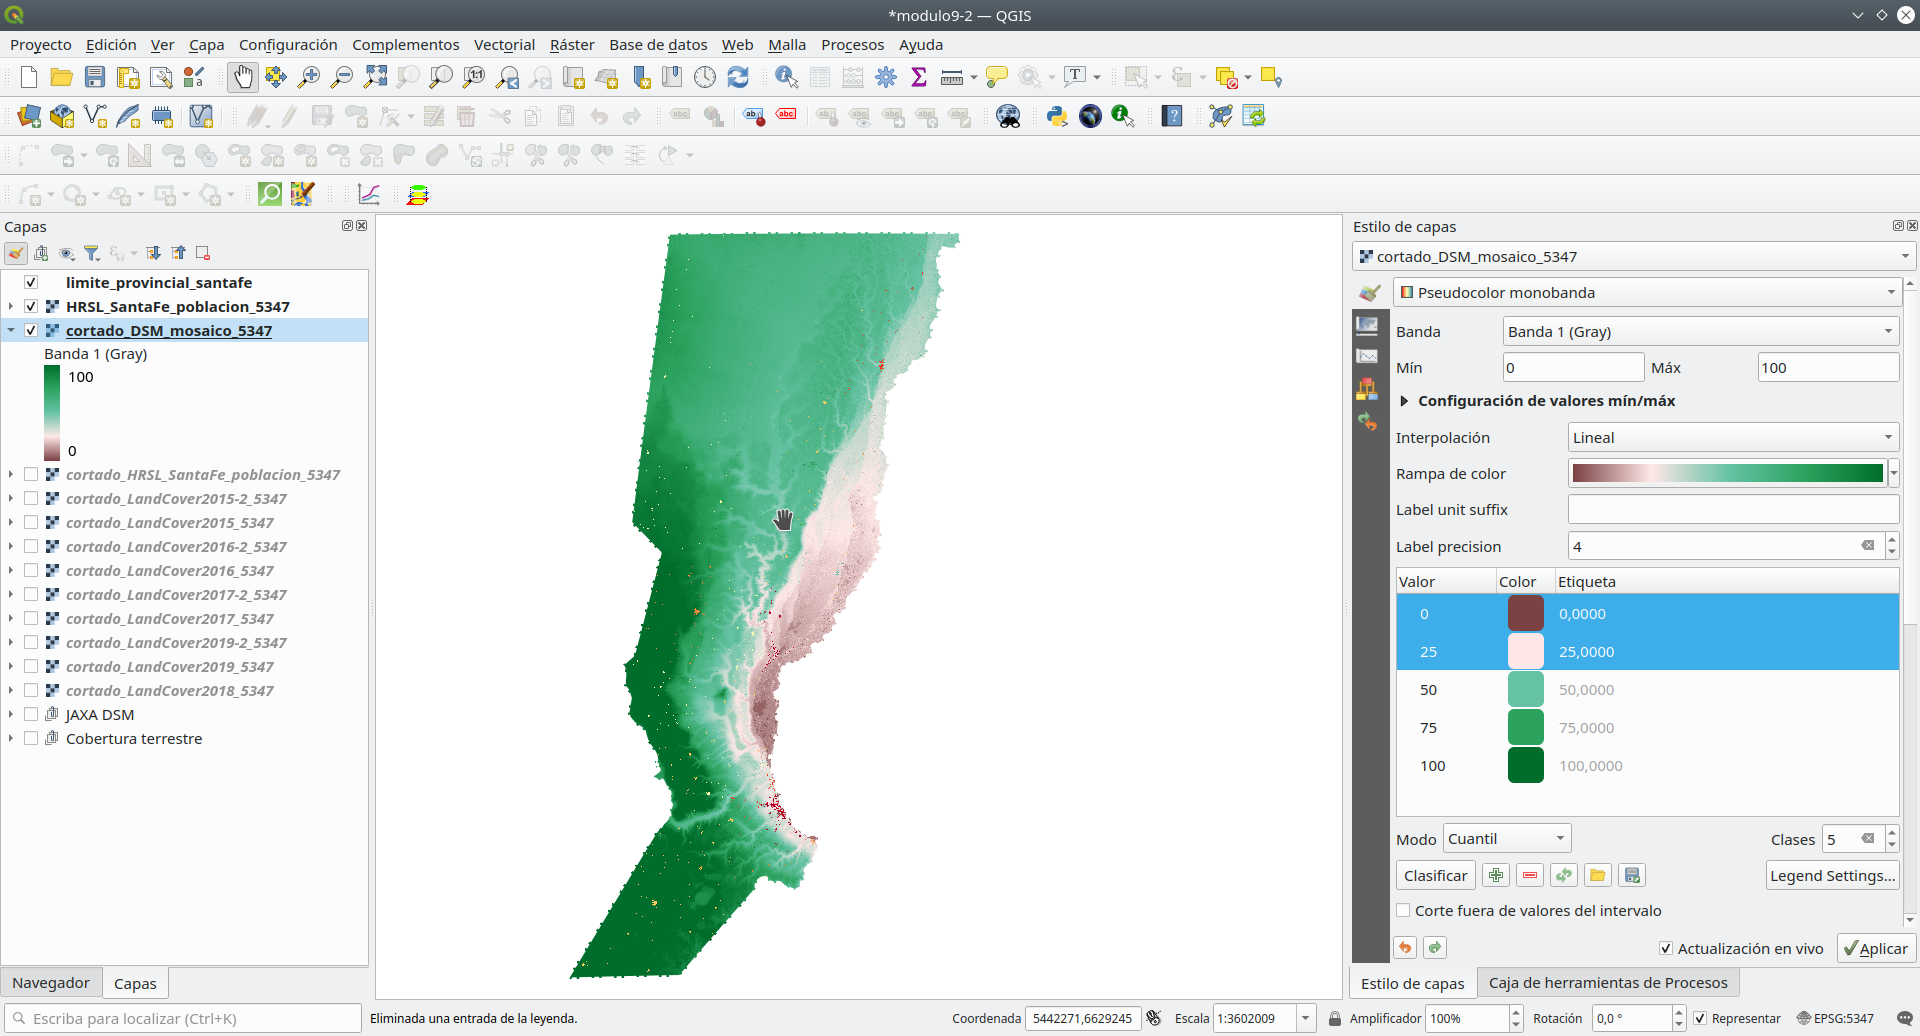Open the Interpolación Lineal dropdown

point(1733,437)
